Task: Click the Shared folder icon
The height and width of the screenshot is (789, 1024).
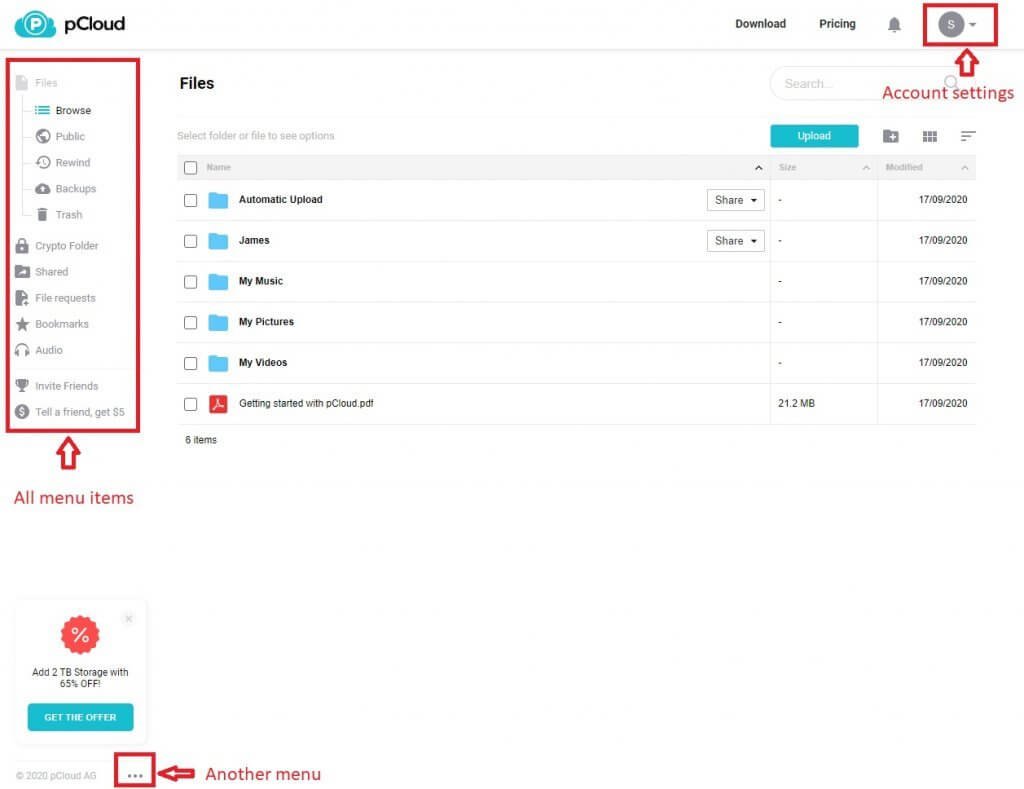Action: pos(22,272)
